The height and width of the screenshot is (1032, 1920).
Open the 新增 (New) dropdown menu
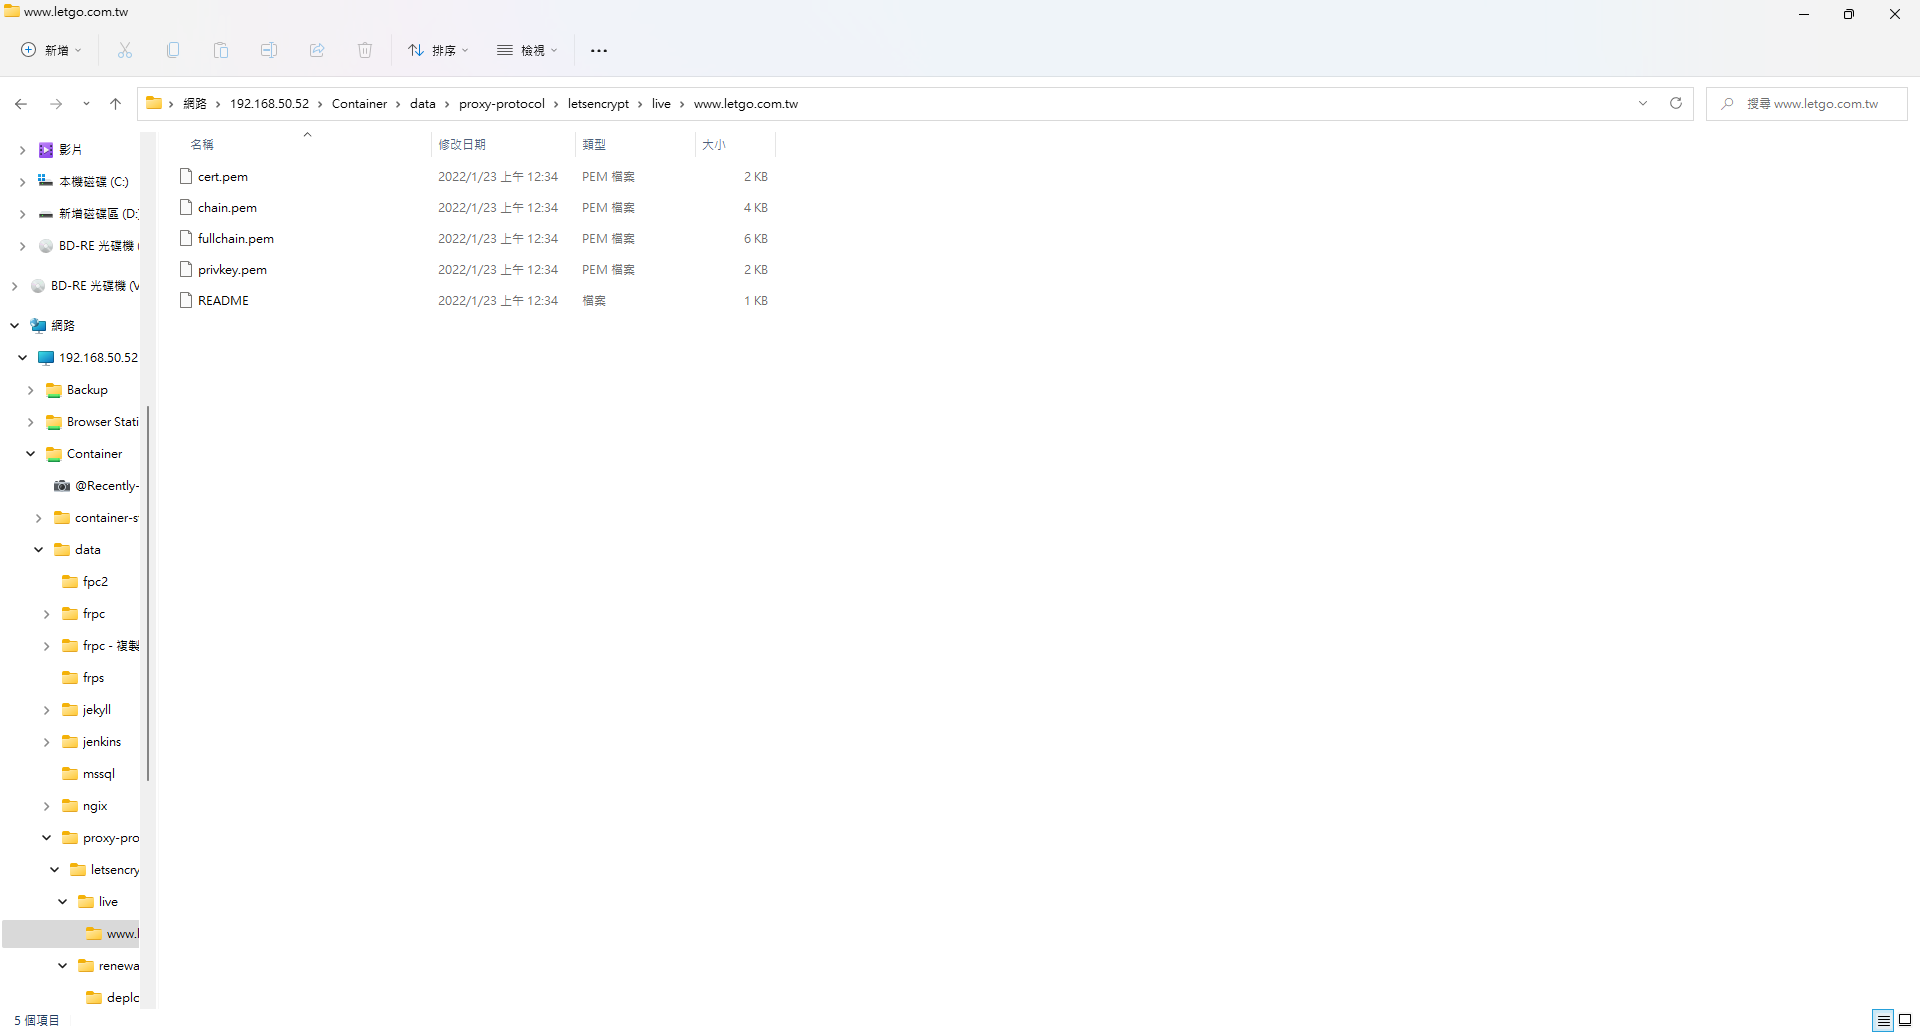[x=51, y=50]
